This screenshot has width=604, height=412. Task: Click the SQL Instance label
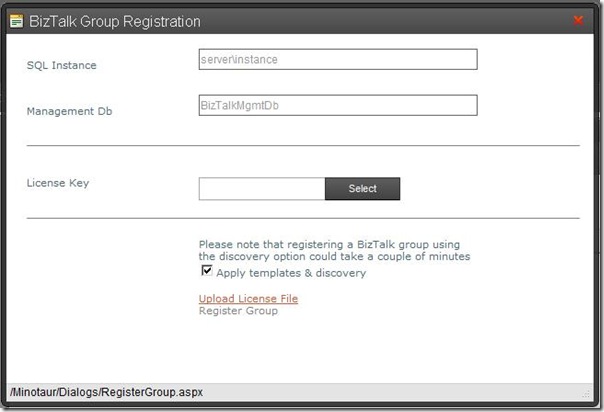[61, 66]
